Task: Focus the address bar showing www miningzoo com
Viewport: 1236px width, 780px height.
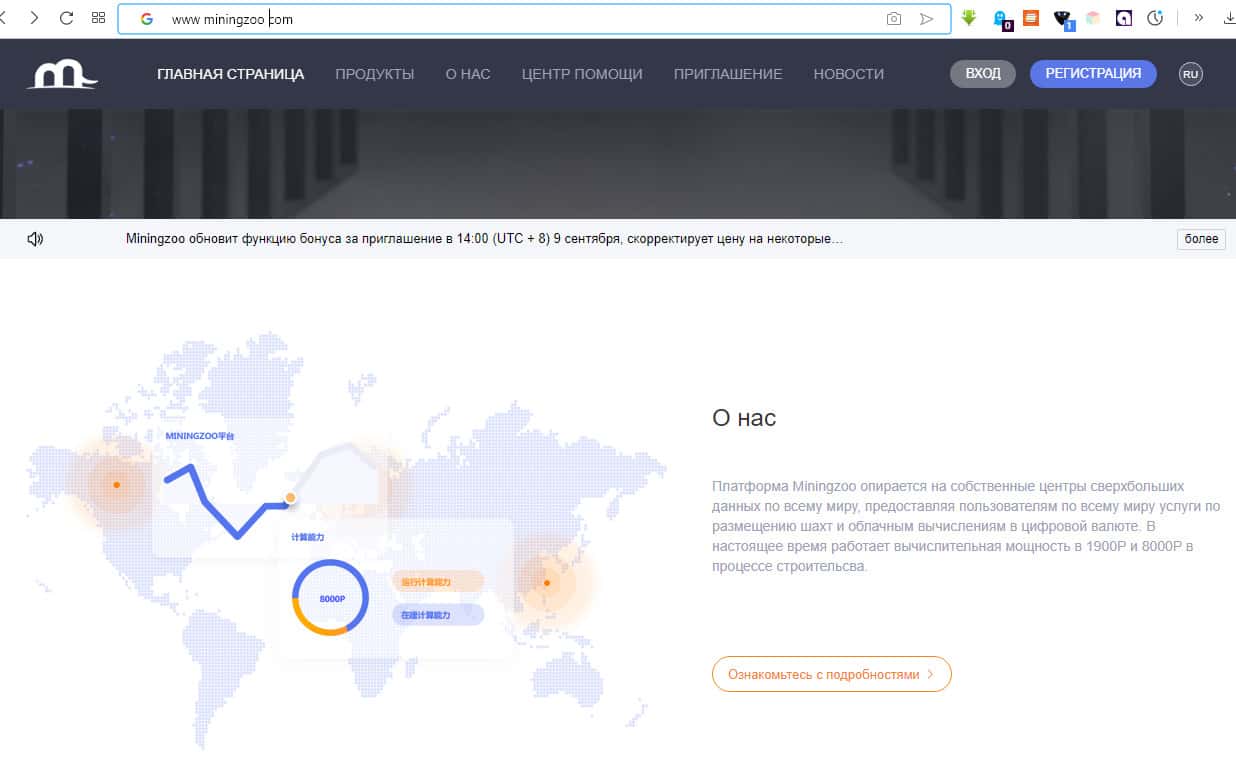Action: pos(534,19)
